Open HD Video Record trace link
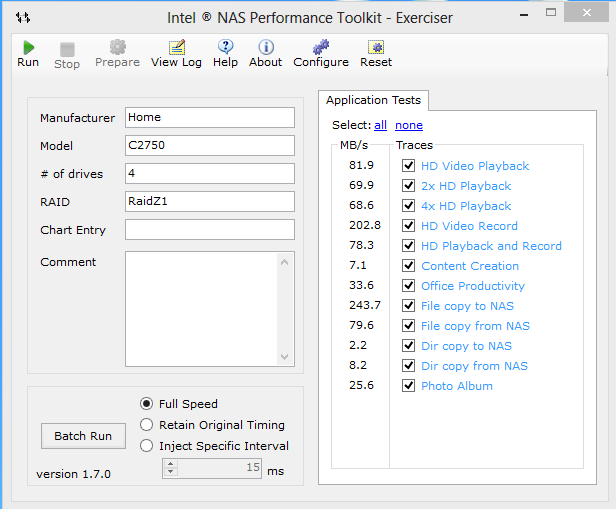Viewport: 616px width, 509px height. point(469,226)
